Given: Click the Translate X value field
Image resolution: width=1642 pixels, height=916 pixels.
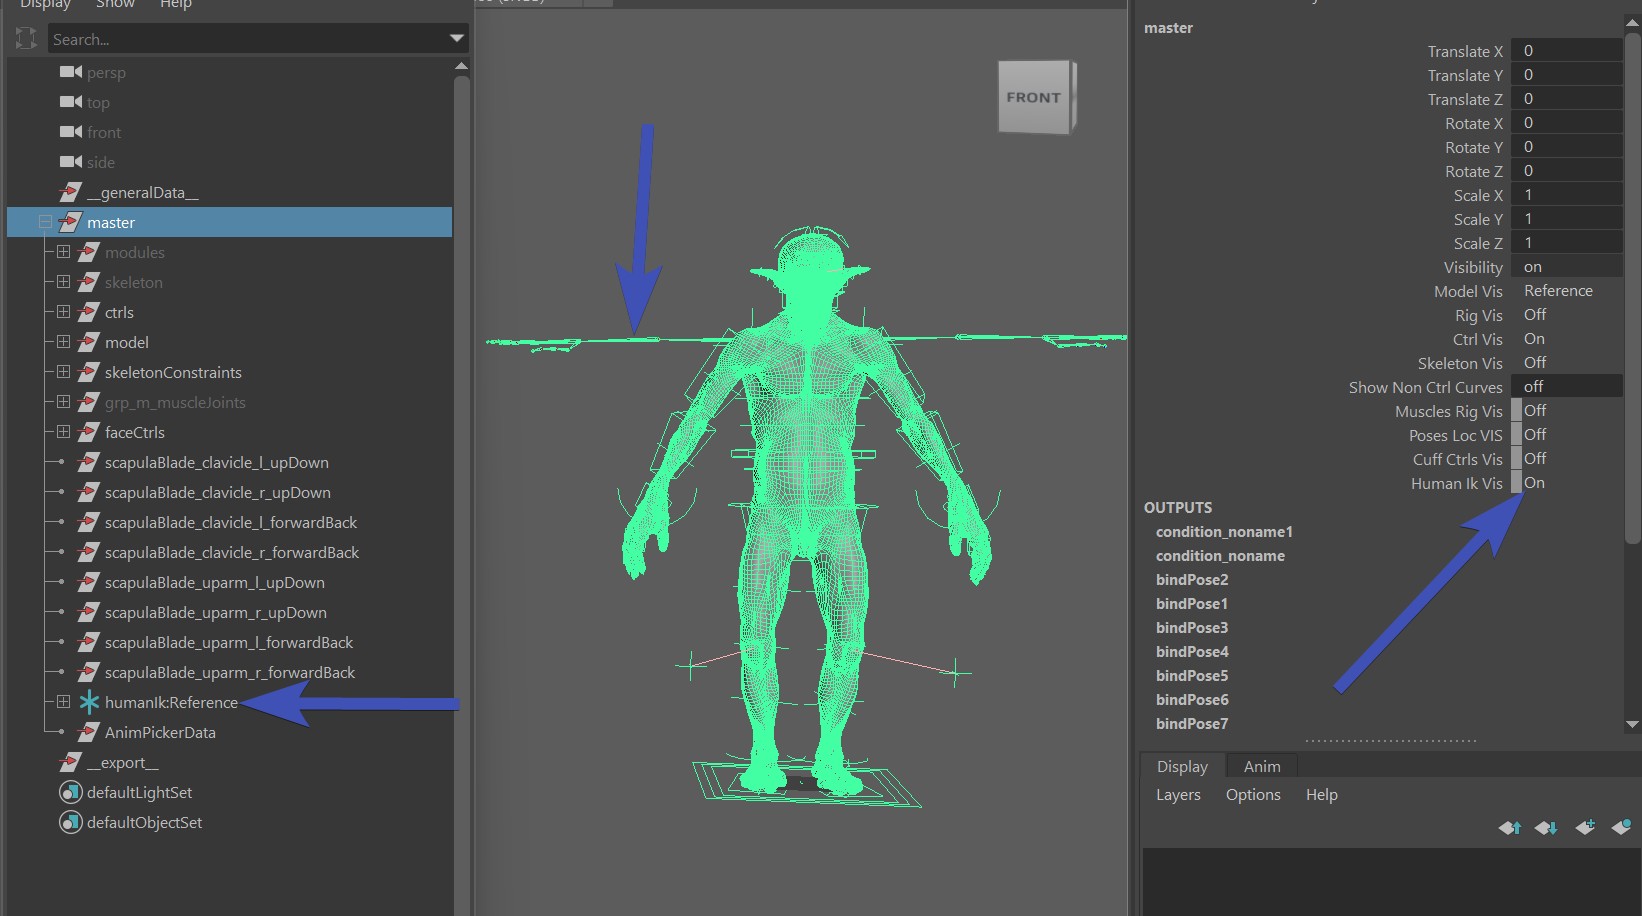Looking at the screenshot, I should (1565, 51).
